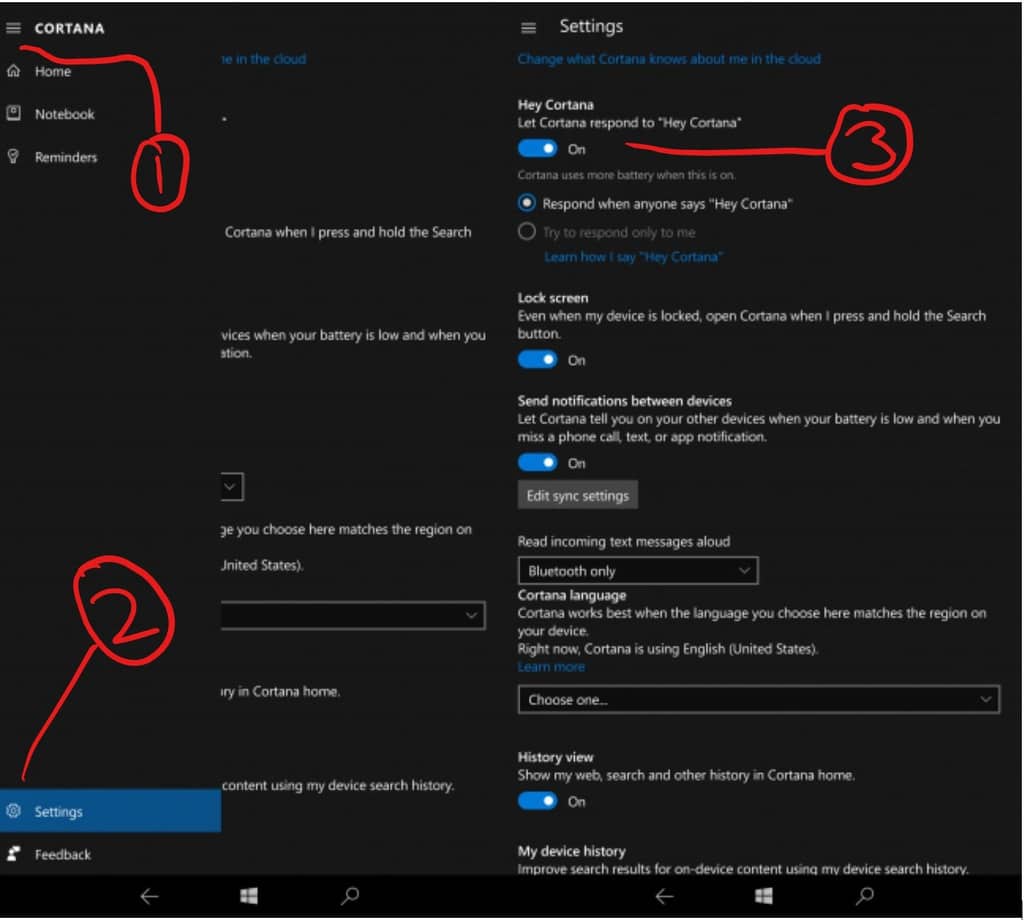
Task: Open the hamburger menu beside Settings title
Action: coord(528,27)
